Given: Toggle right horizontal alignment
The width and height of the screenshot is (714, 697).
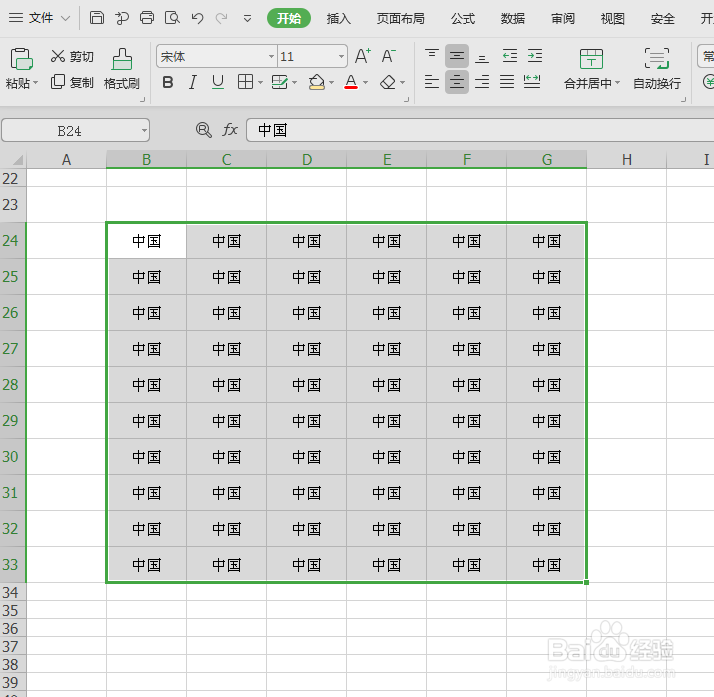Looking at the screenshot, I should tap(482, 82).
